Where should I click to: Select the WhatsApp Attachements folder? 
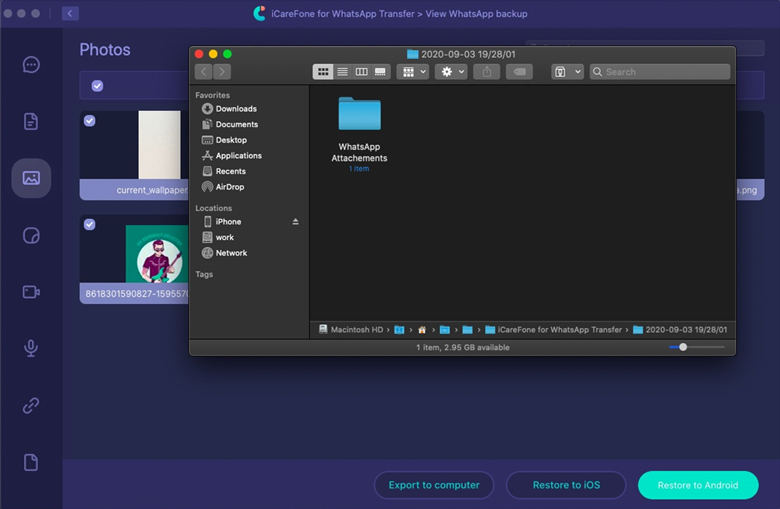(360, 134)
